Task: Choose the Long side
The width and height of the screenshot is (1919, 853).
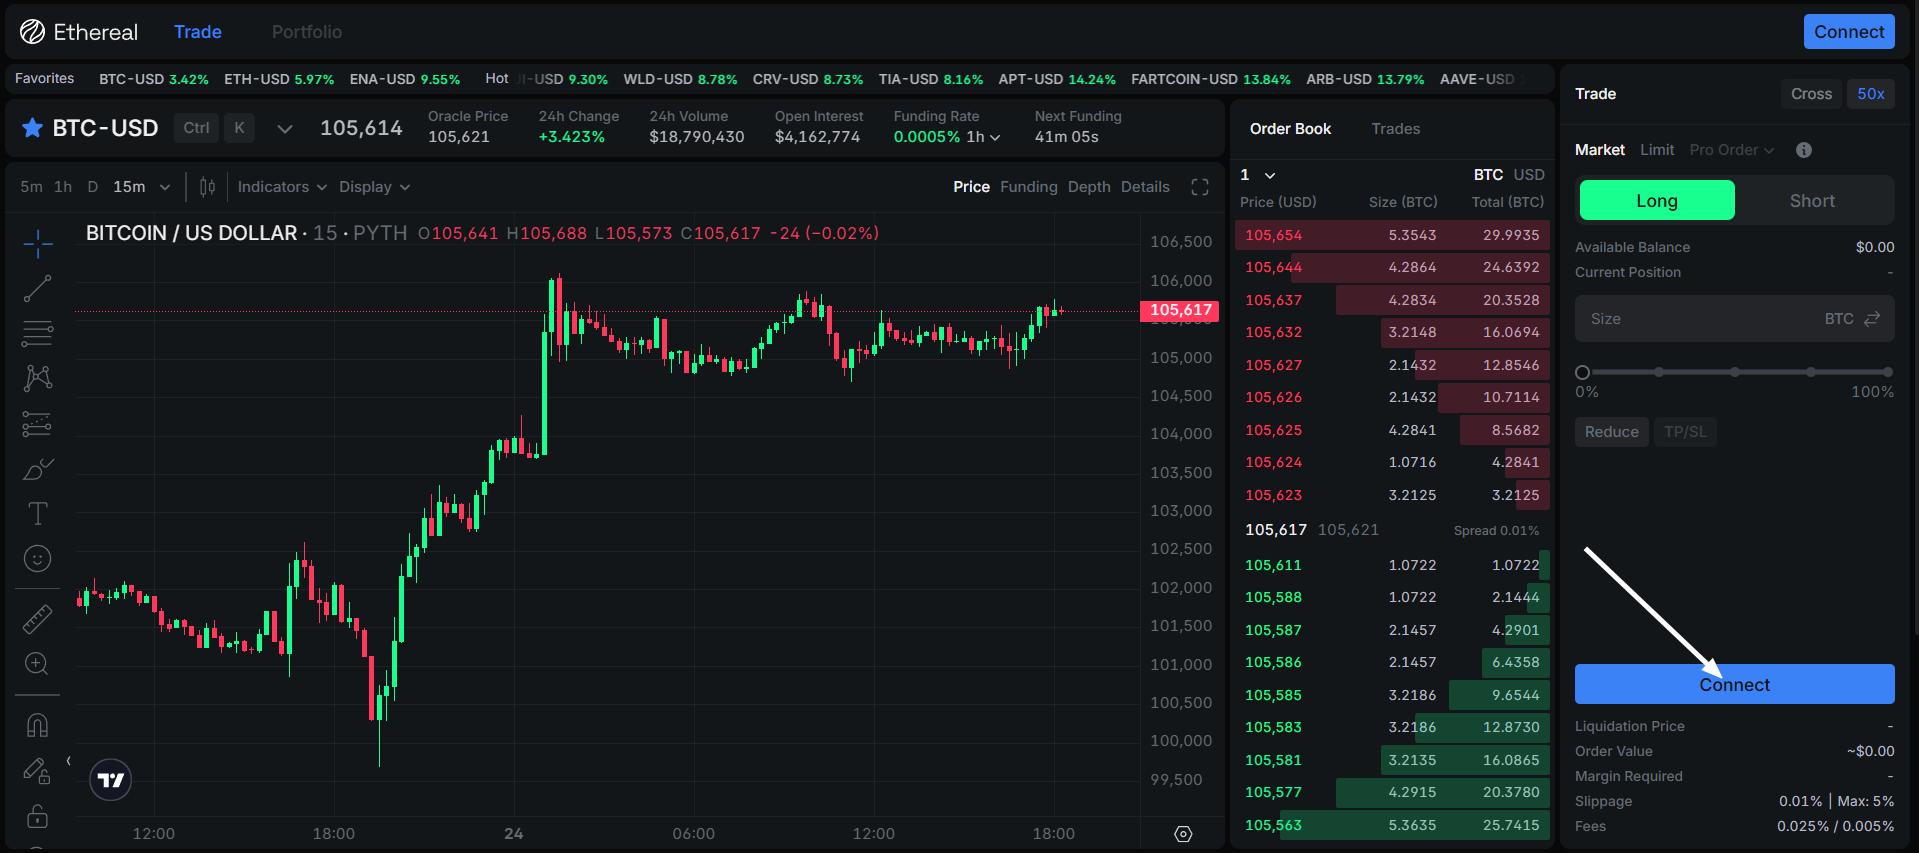Action: coord(1657,201)
